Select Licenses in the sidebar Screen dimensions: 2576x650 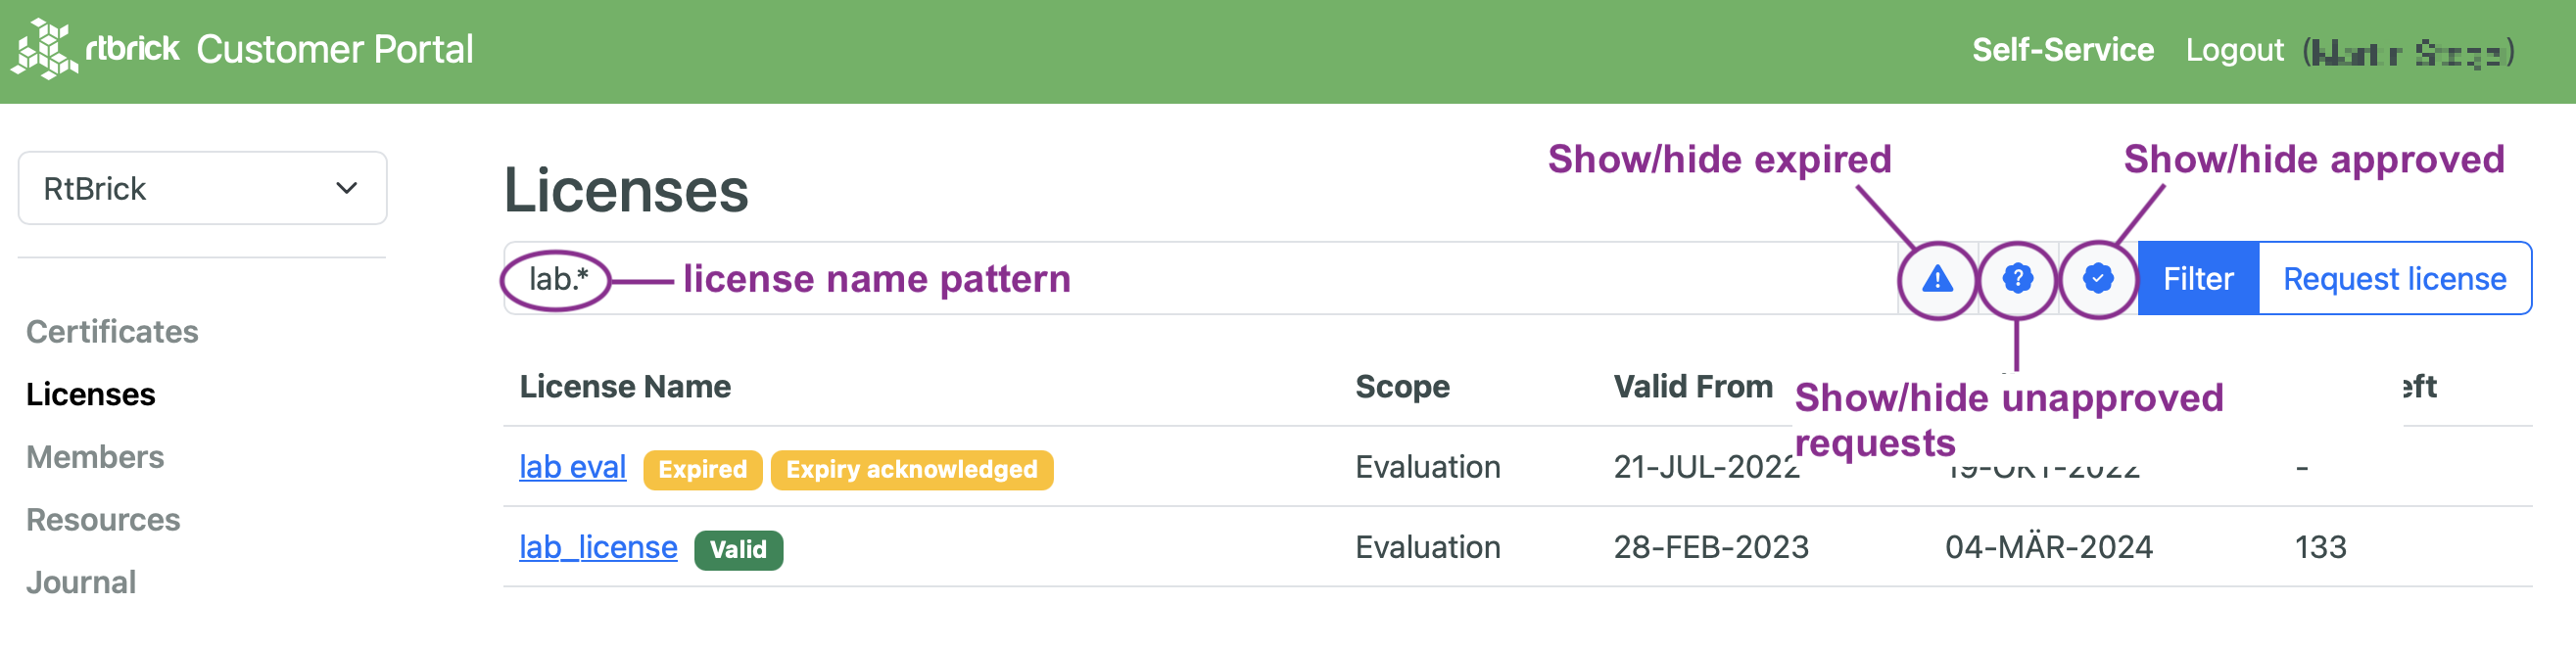90,395
